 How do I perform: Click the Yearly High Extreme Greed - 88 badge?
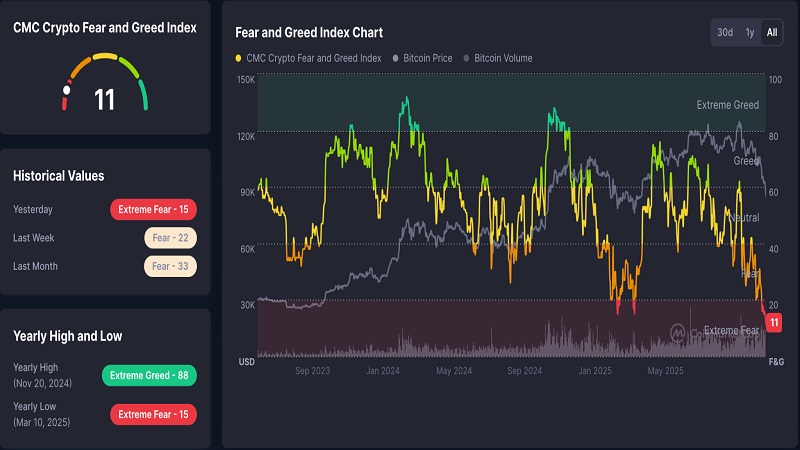(149, 376)
